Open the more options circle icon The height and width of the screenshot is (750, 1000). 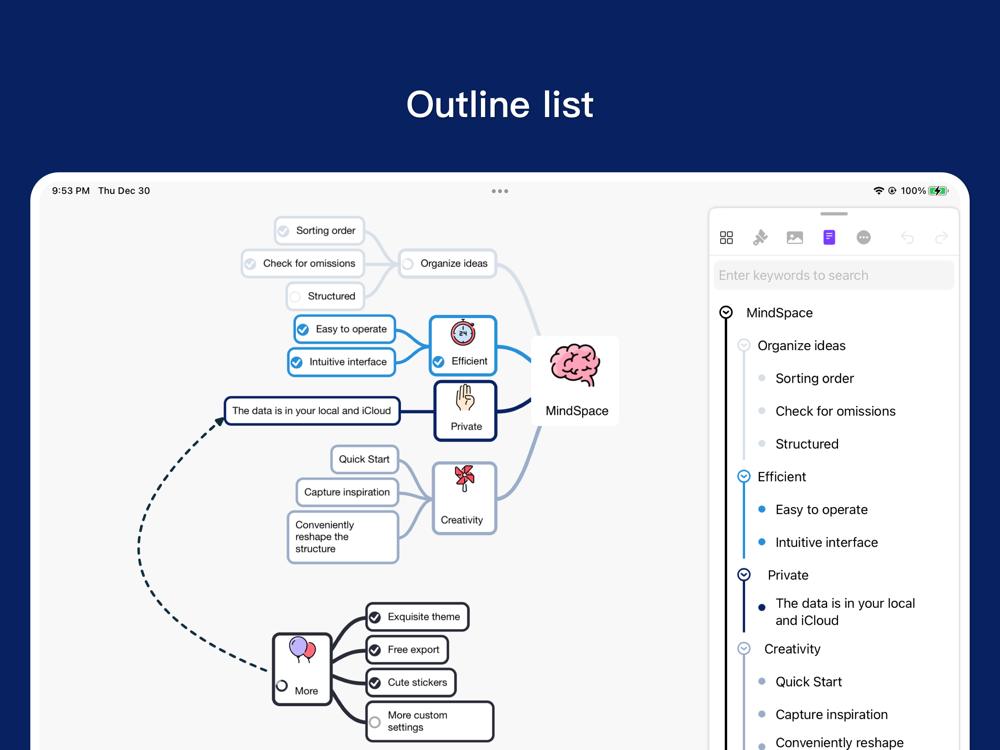(864, 238)
